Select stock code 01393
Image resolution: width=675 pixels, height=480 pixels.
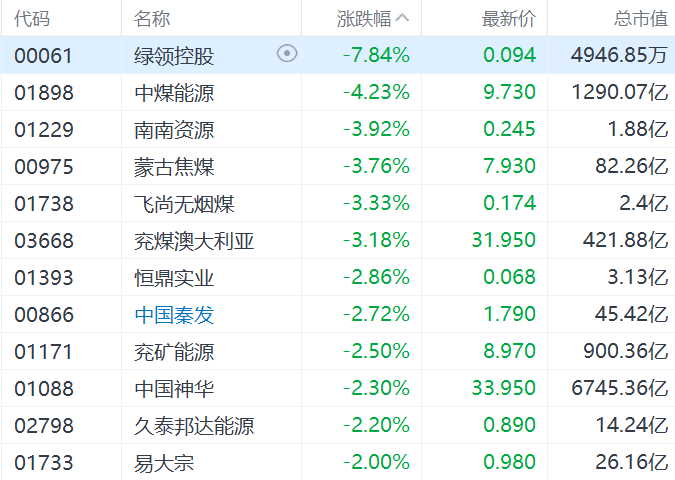[43, 278]
